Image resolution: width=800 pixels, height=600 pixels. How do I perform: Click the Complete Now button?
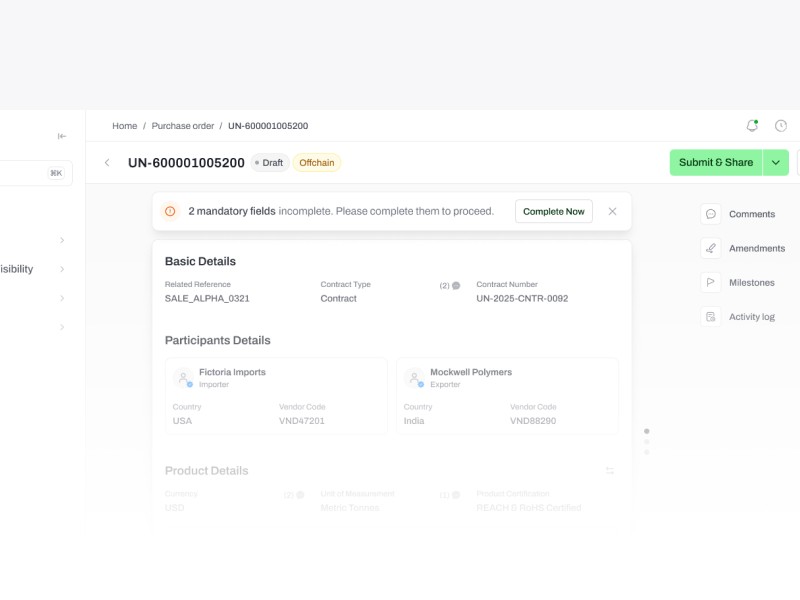[x=554, y=211]
